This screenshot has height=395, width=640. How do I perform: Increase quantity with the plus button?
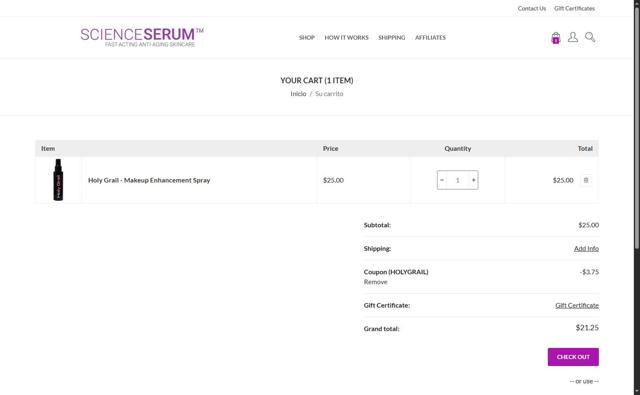(x=473, y=180)
